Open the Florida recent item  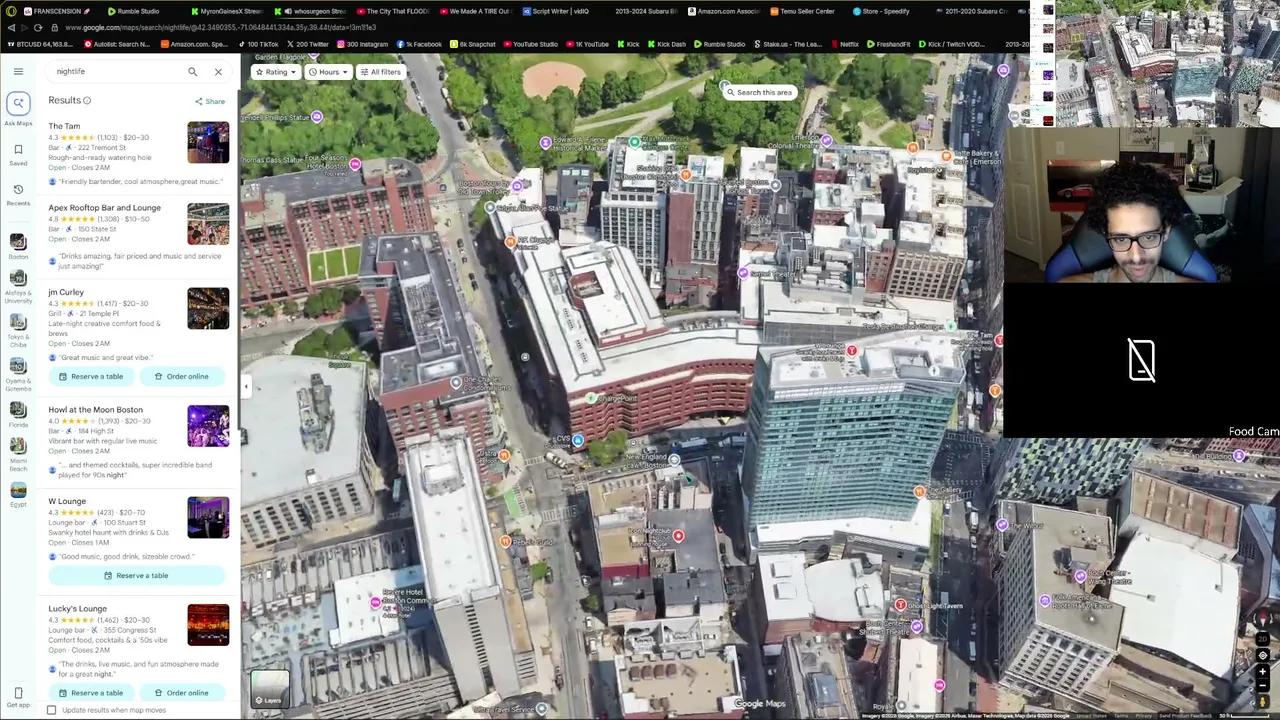[x=18, y=413]
